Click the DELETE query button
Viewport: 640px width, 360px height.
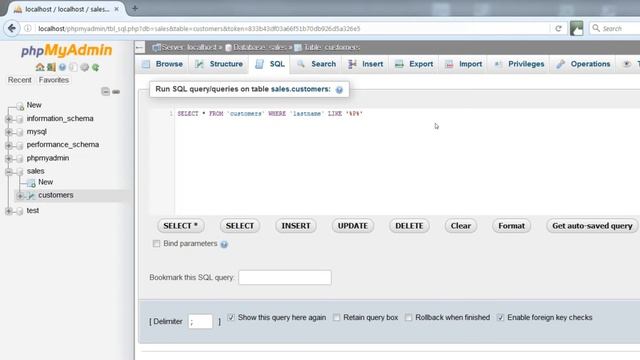(x=409, y=226)
